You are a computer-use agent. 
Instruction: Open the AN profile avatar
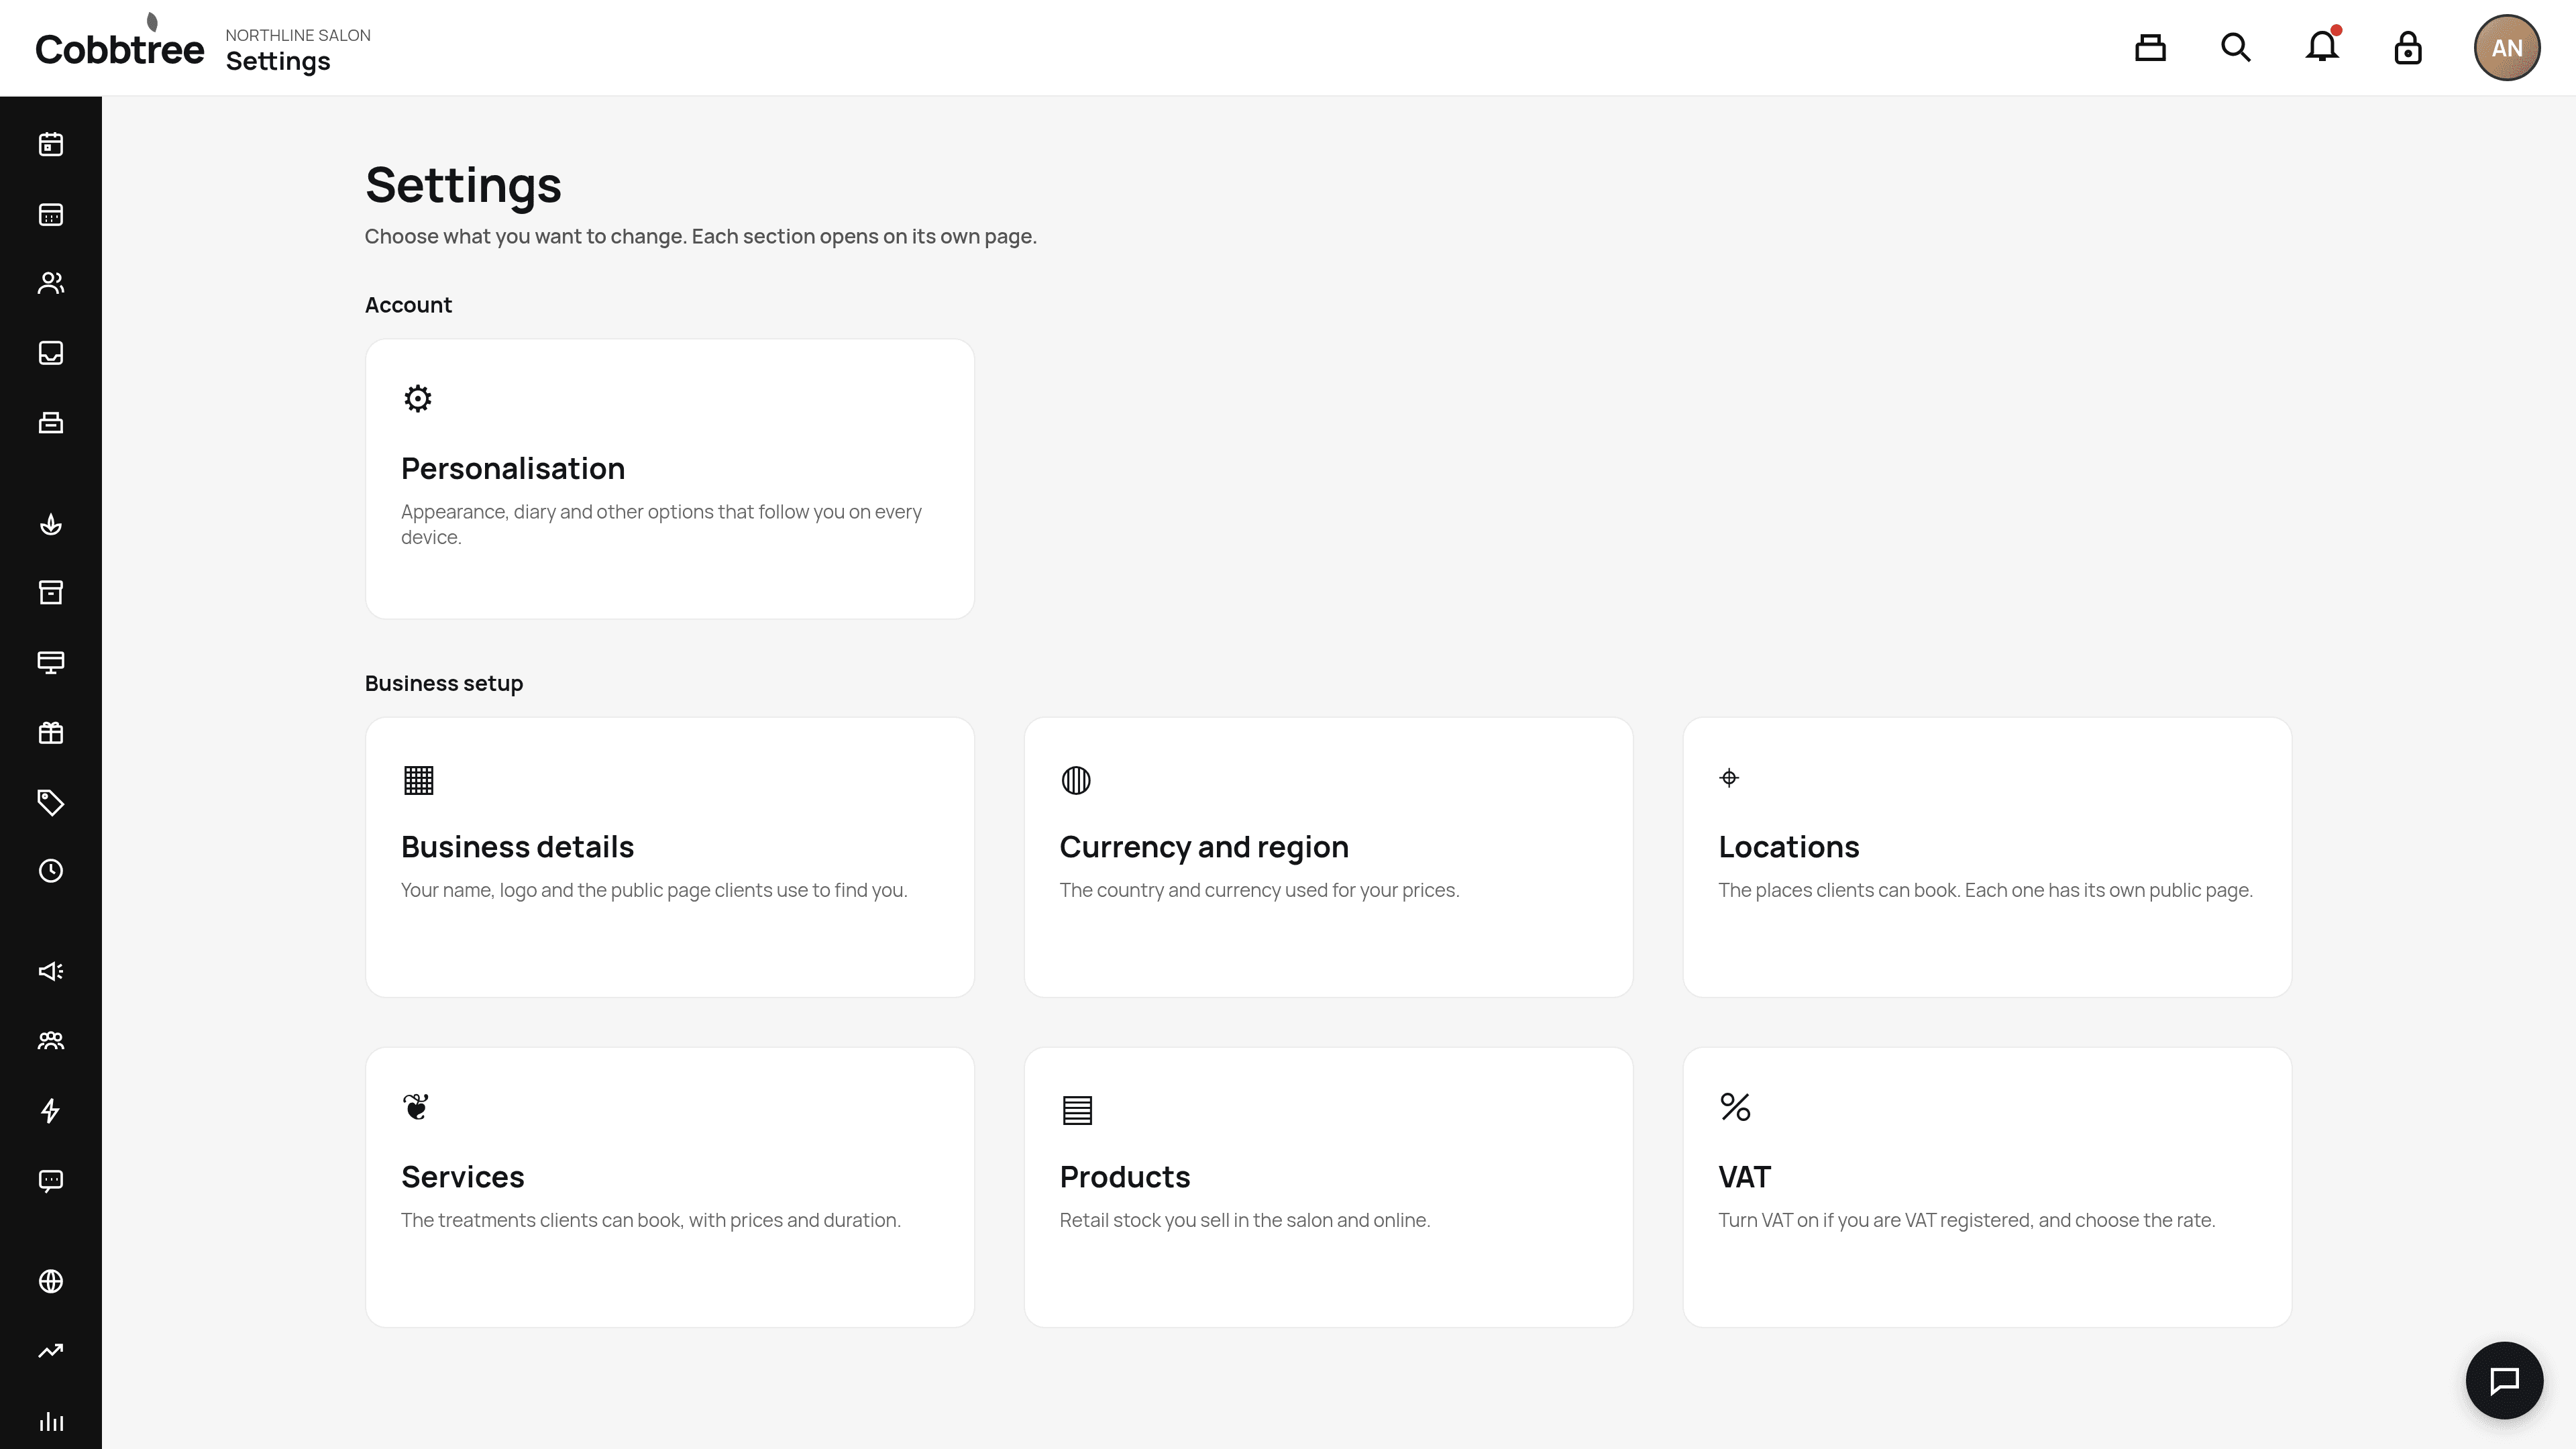click(2507, 47)
